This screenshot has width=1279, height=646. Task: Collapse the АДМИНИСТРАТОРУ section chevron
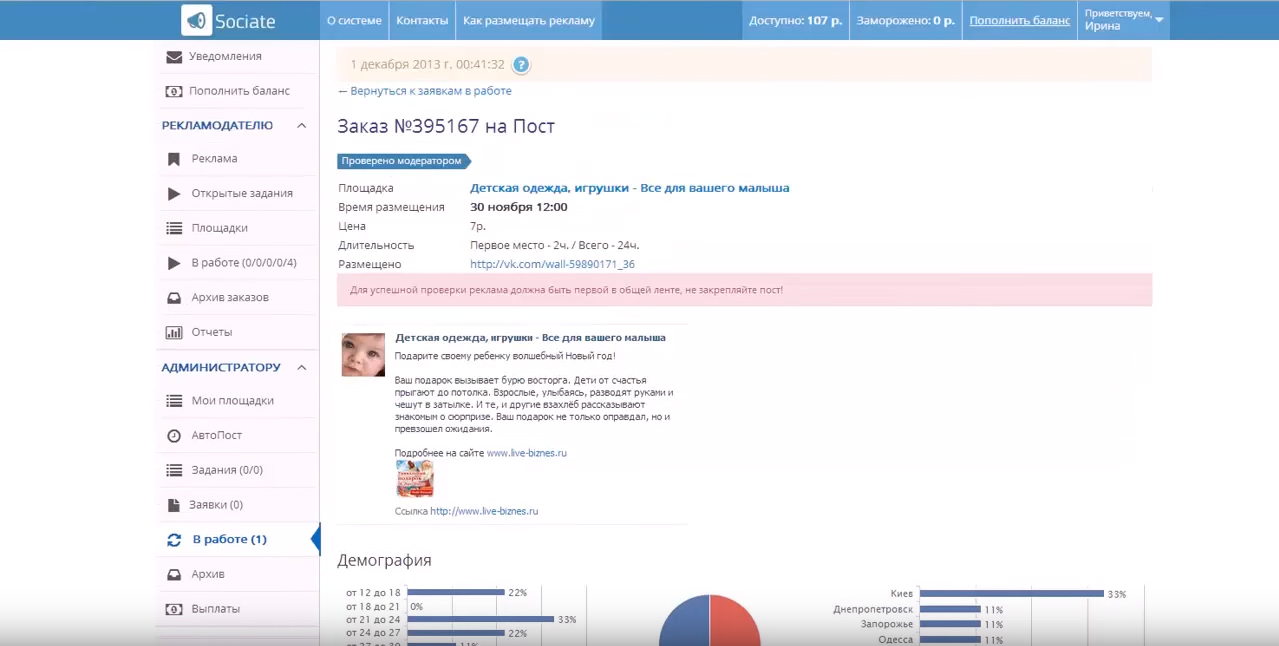pos(301,368)
